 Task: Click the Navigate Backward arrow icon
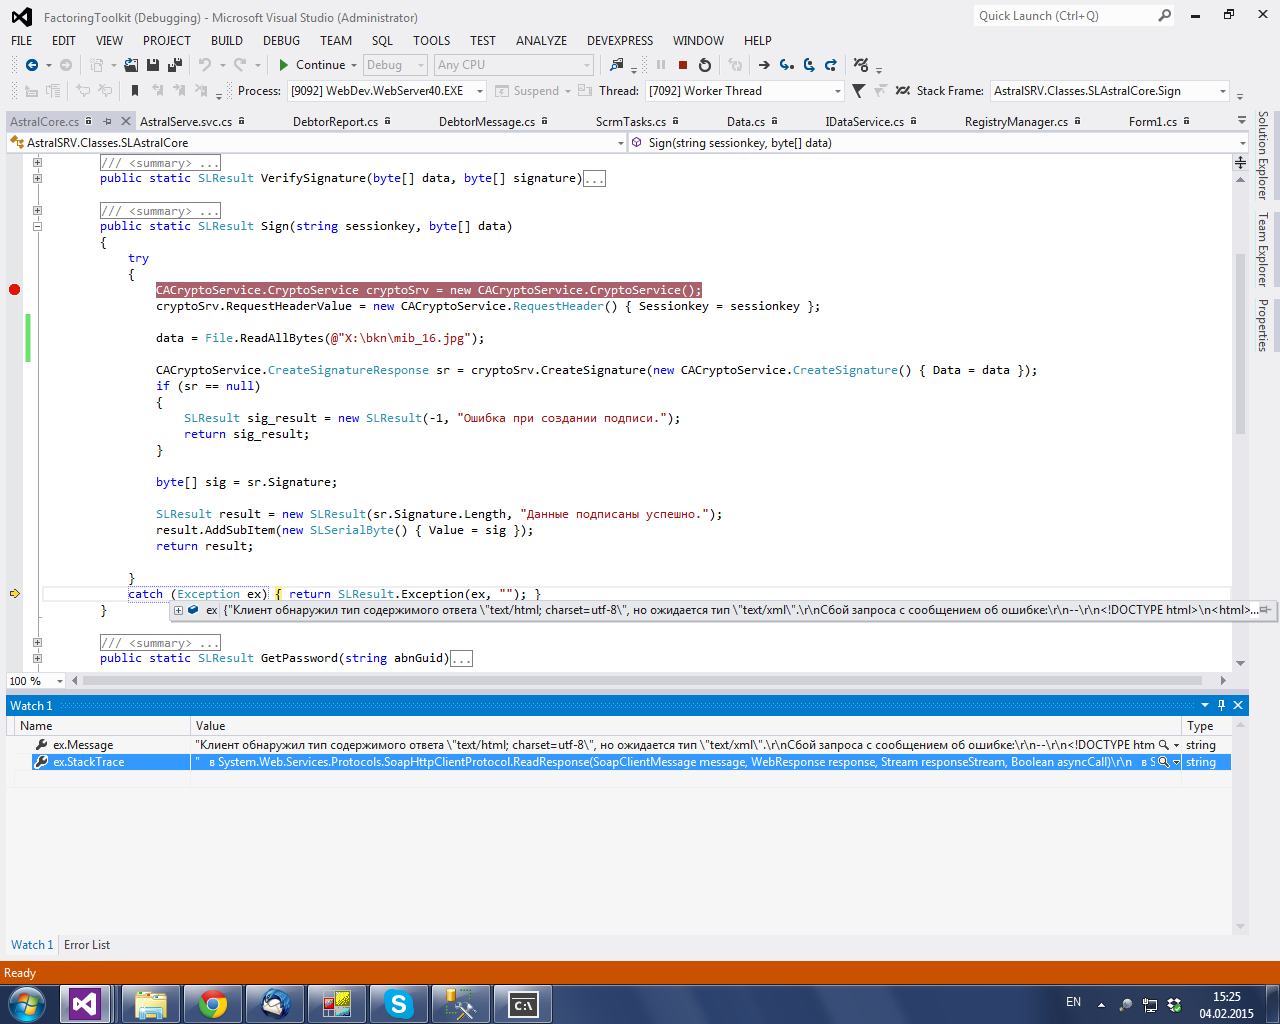32,65
